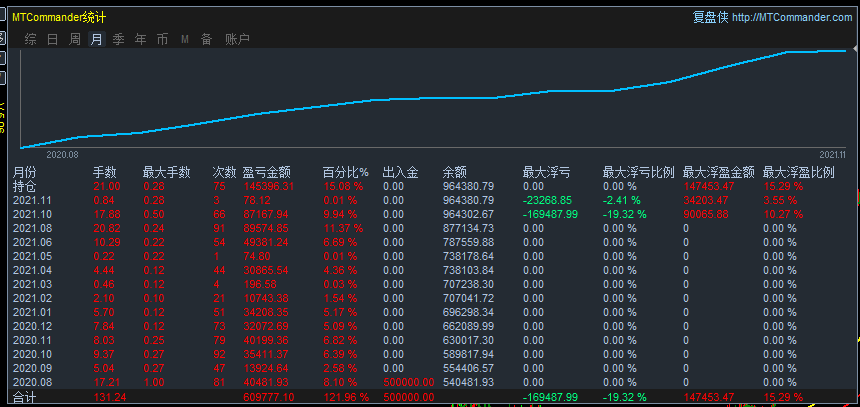Click the 最大浮亏 column header
Image resolution: width=860 pixels, height=407 pixels.
(546, 172)
